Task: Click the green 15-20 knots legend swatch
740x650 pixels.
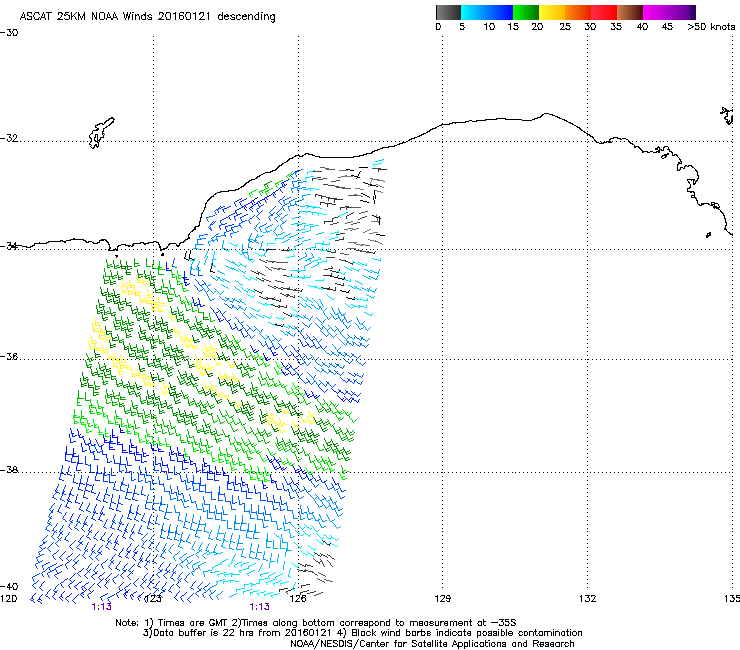Action: click(526, 12)
